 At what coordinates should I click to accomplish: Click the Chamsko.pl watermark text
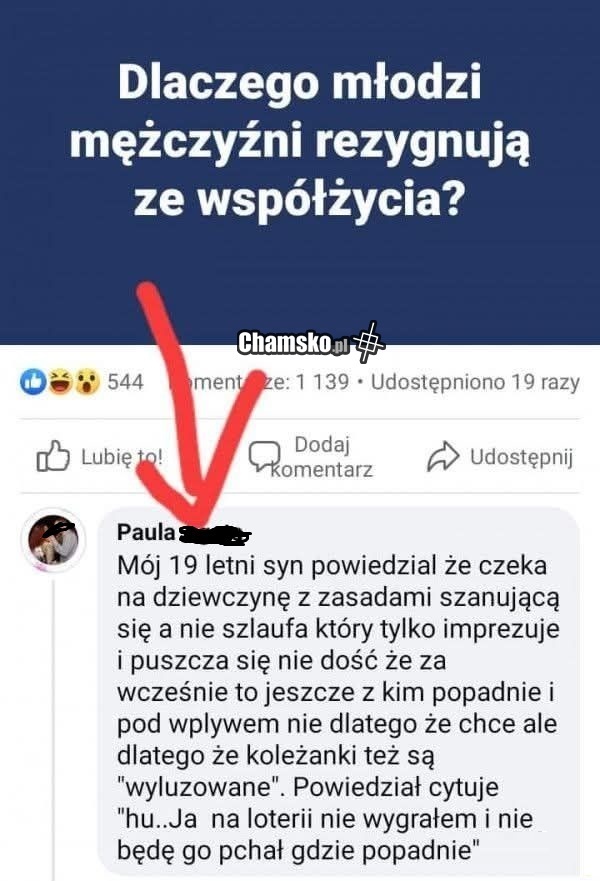[x=293, y=343]
